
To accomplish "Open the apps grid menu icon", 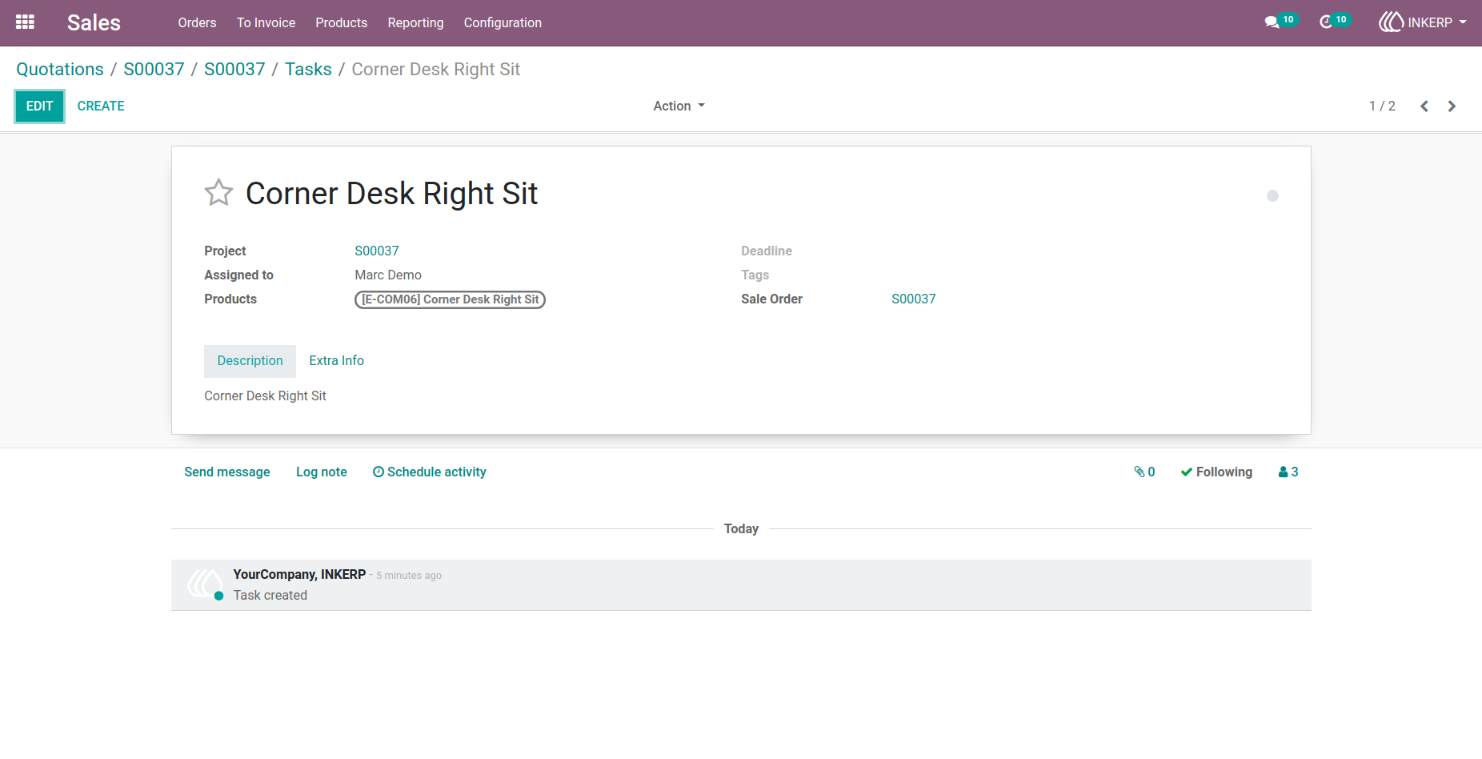I will pyautogui.click(x=25, y=22).
